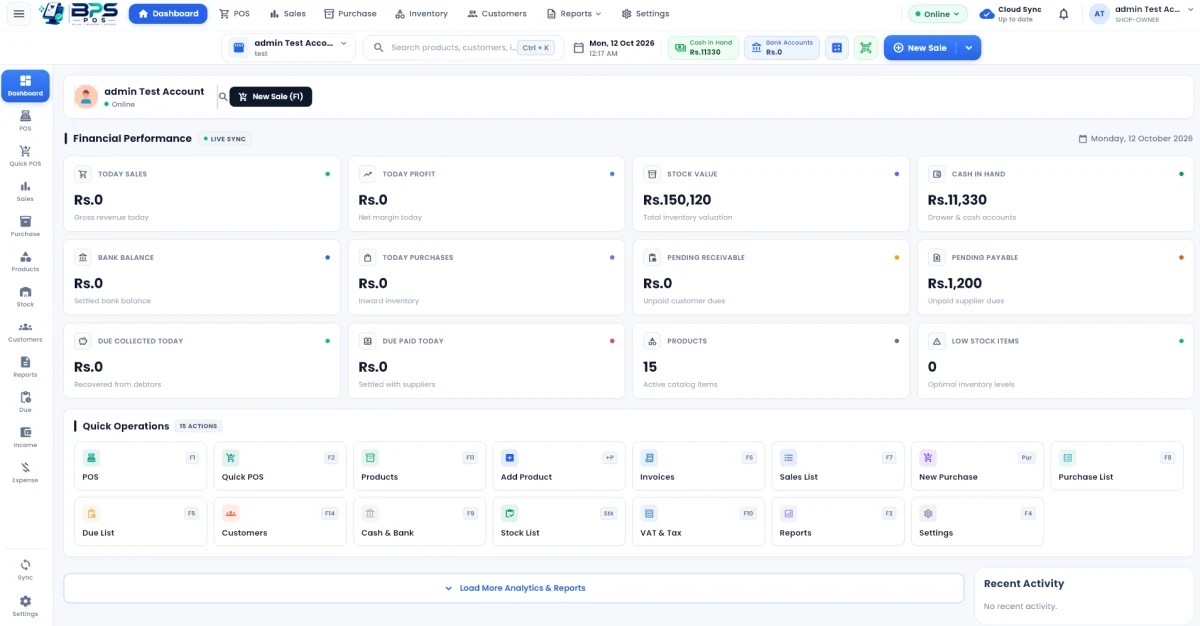Open the POS quick operation tile
Viewport: 1200px width, 626px height.
[x=141, y=466]
